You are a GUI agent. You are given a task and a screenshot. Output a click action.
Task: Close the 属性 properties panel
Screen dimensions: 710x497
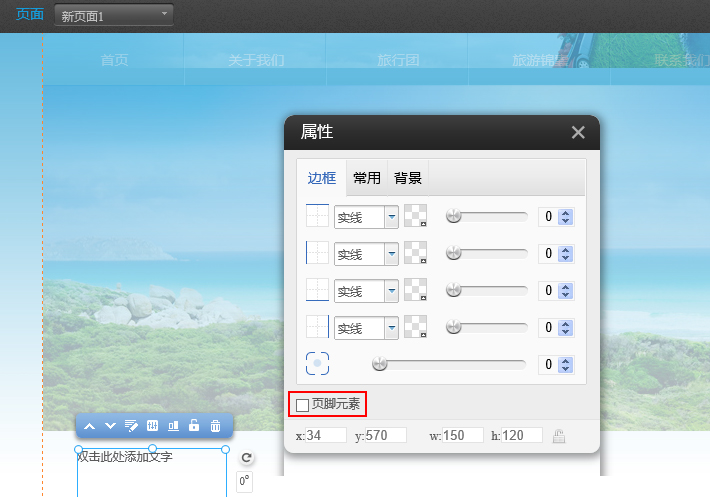578,132
